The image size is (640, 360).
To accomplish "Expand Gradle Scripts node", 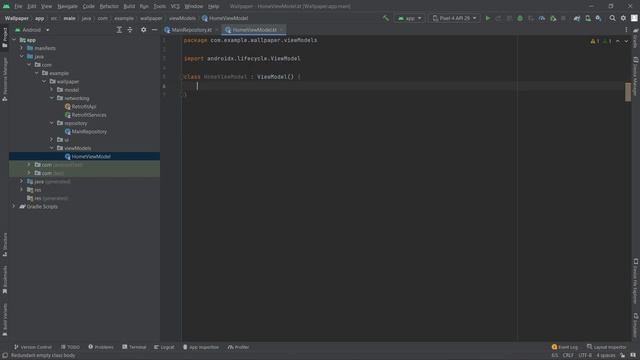I will [14, 207].
